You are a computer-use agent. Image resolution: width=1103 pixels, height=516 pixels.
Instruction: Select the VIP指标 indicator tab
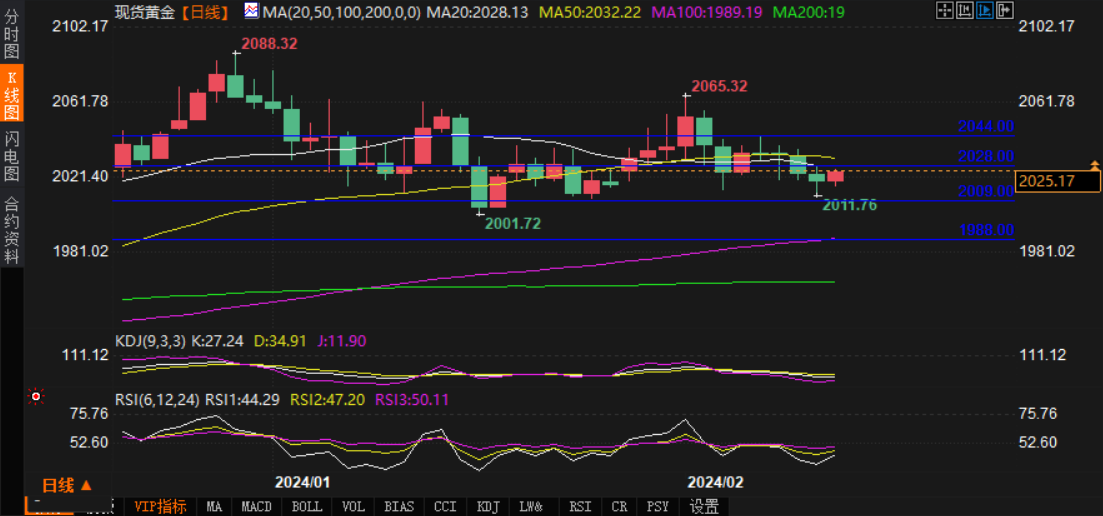[160, 507]
